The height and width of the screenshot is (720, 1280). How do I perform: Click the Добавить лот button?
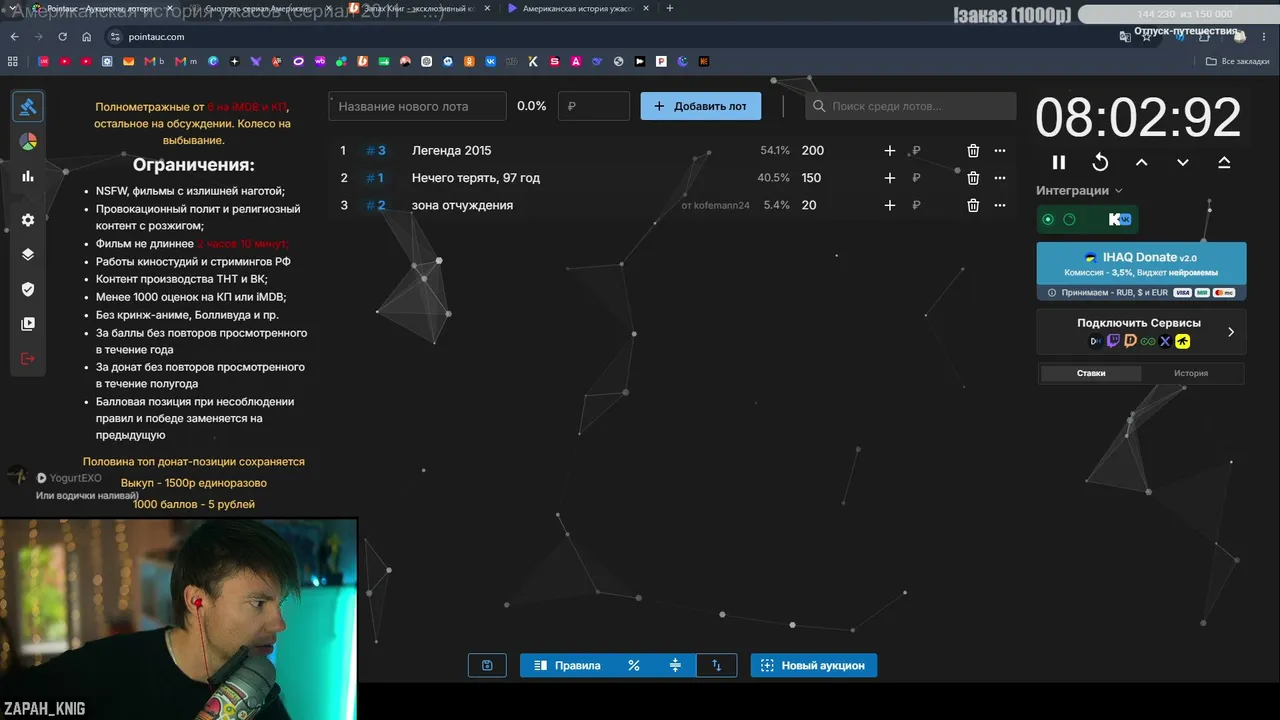point(701,106)
